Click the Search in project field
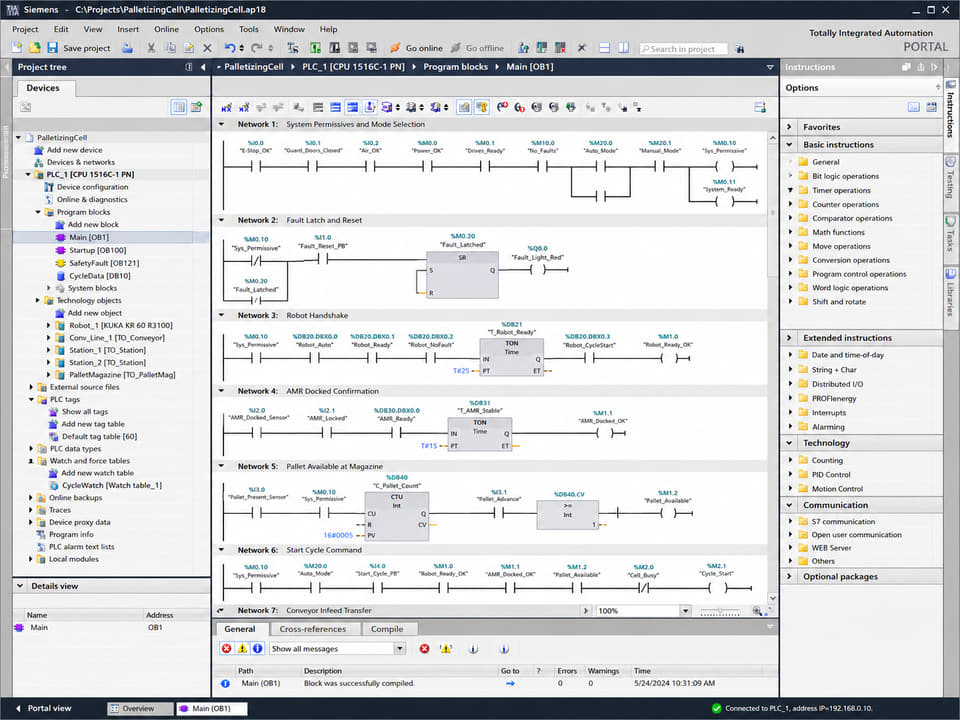Image resolution: width=960 pixels, height=720 pixels. (683, 48)
